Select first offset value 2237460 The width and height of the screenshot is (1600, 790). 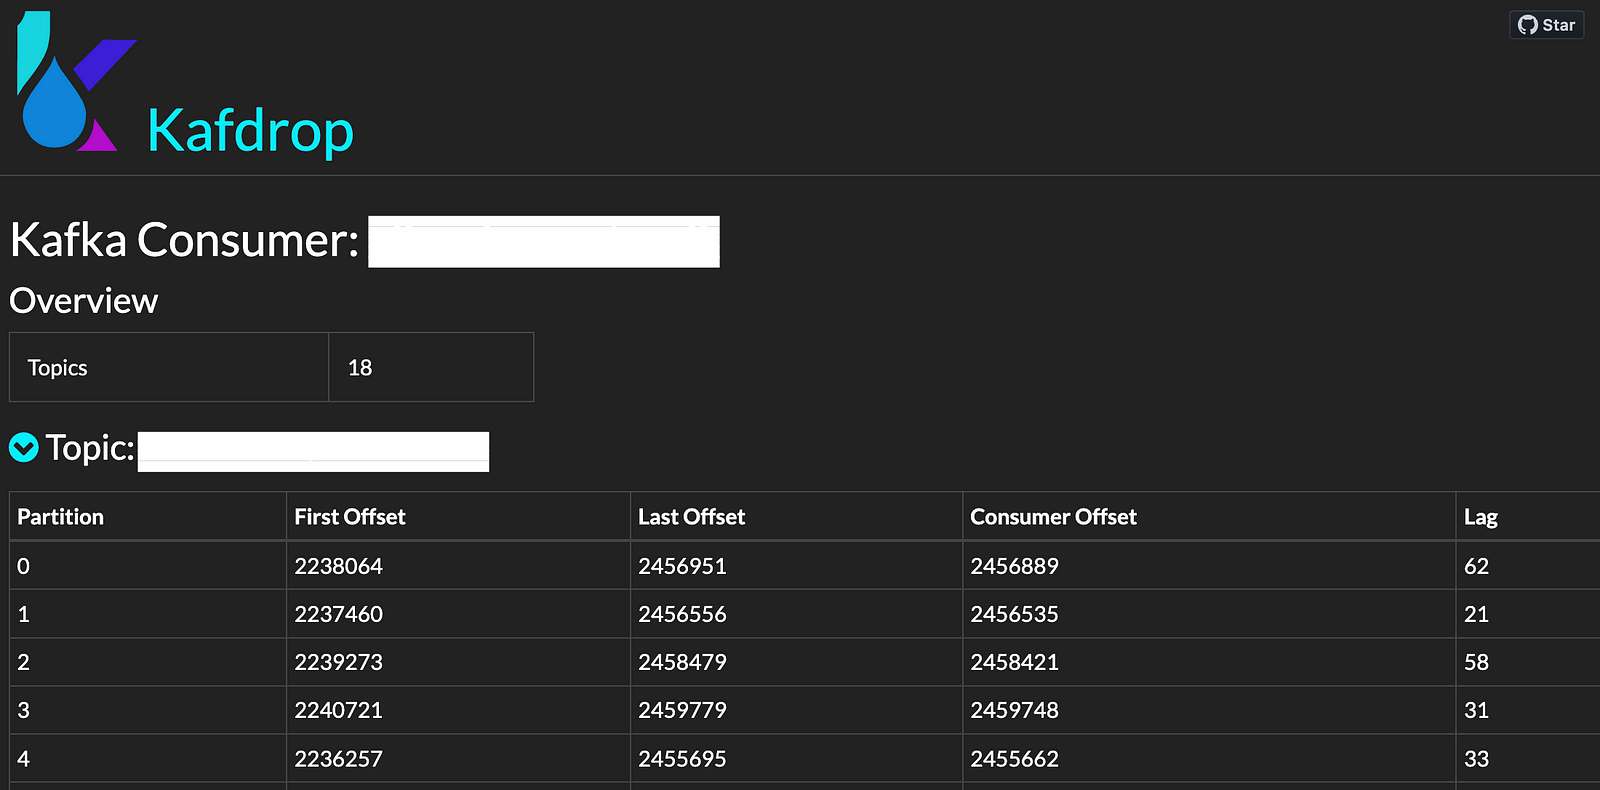coord(339,614)
